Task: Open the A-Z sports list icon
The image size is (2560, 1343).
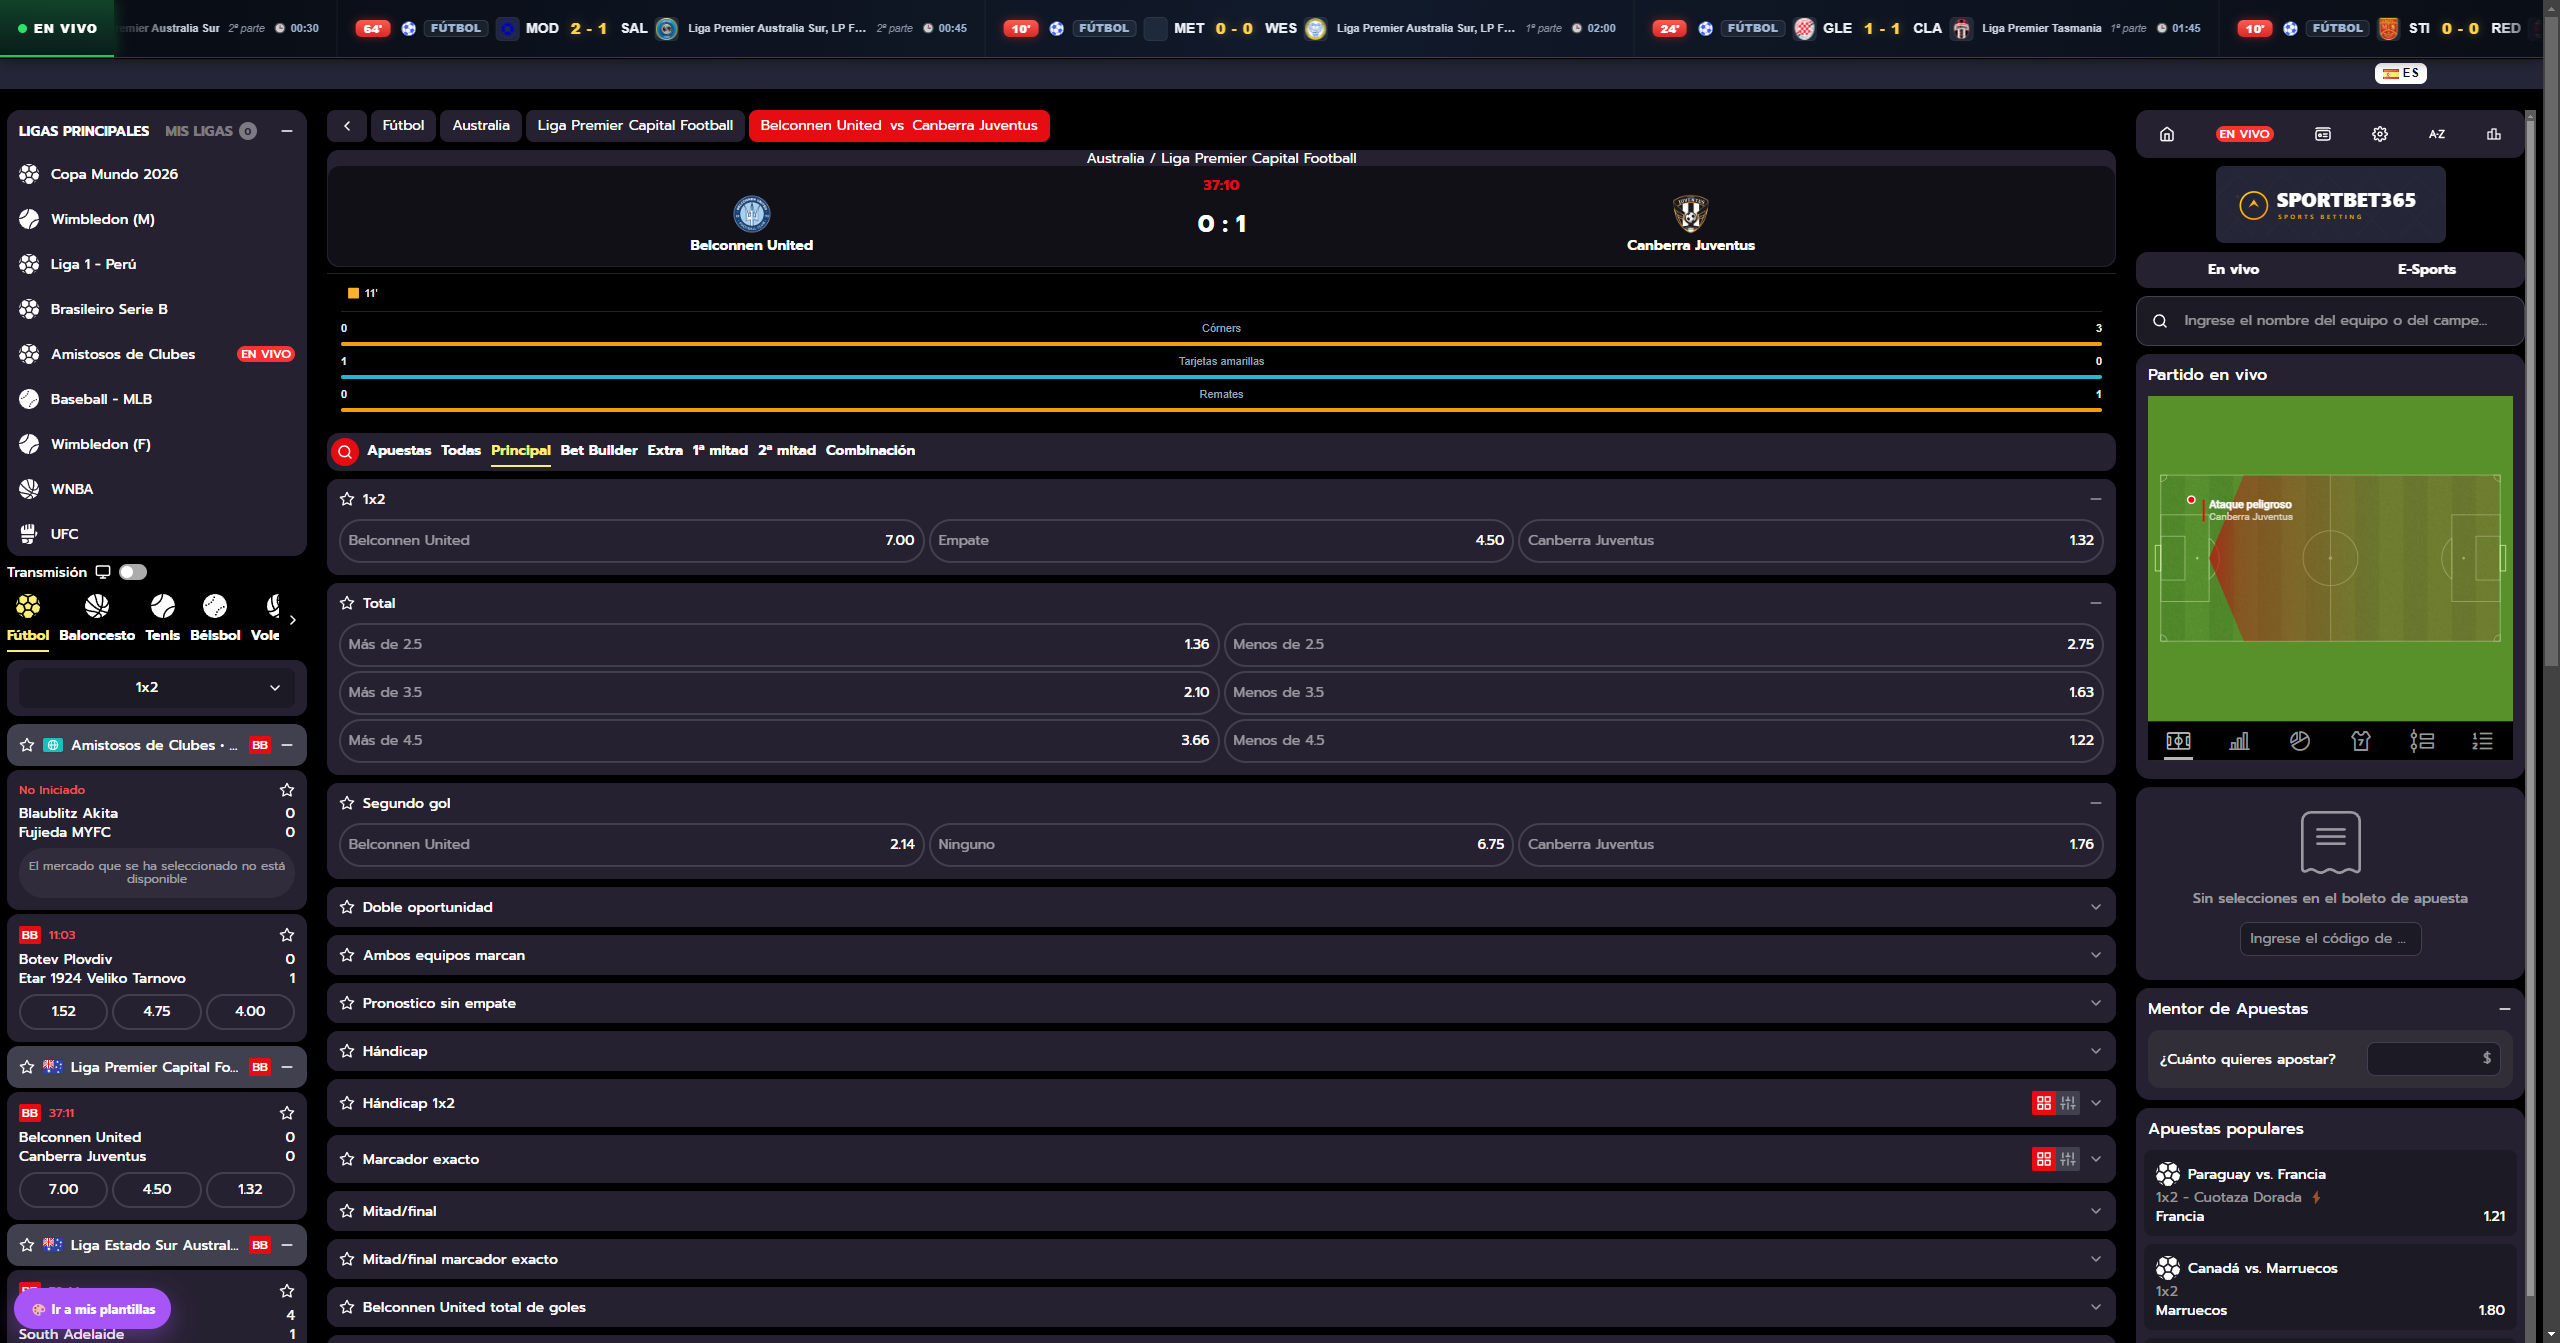Action: click(2437, 134)
